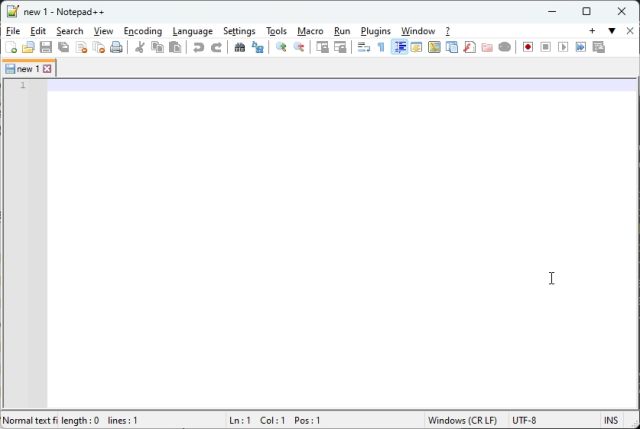The image size is (640, 429).
Task: Click the Open file folder icon
Action: (x=28, y=47)
